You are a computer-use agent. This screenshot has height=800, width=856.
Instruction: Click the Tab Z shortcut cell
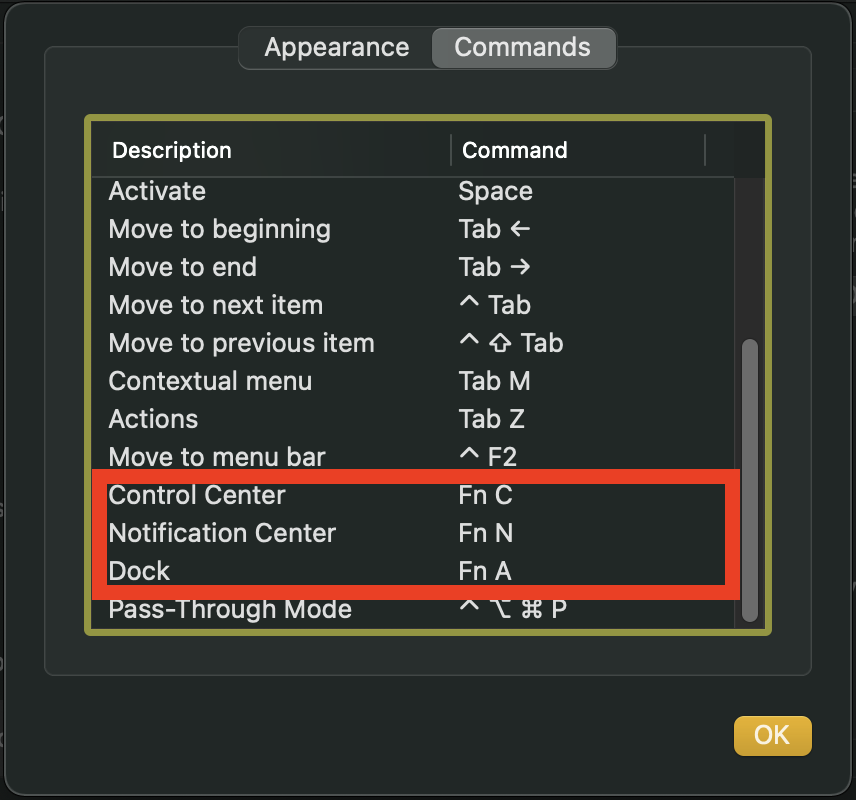(492, 419)
